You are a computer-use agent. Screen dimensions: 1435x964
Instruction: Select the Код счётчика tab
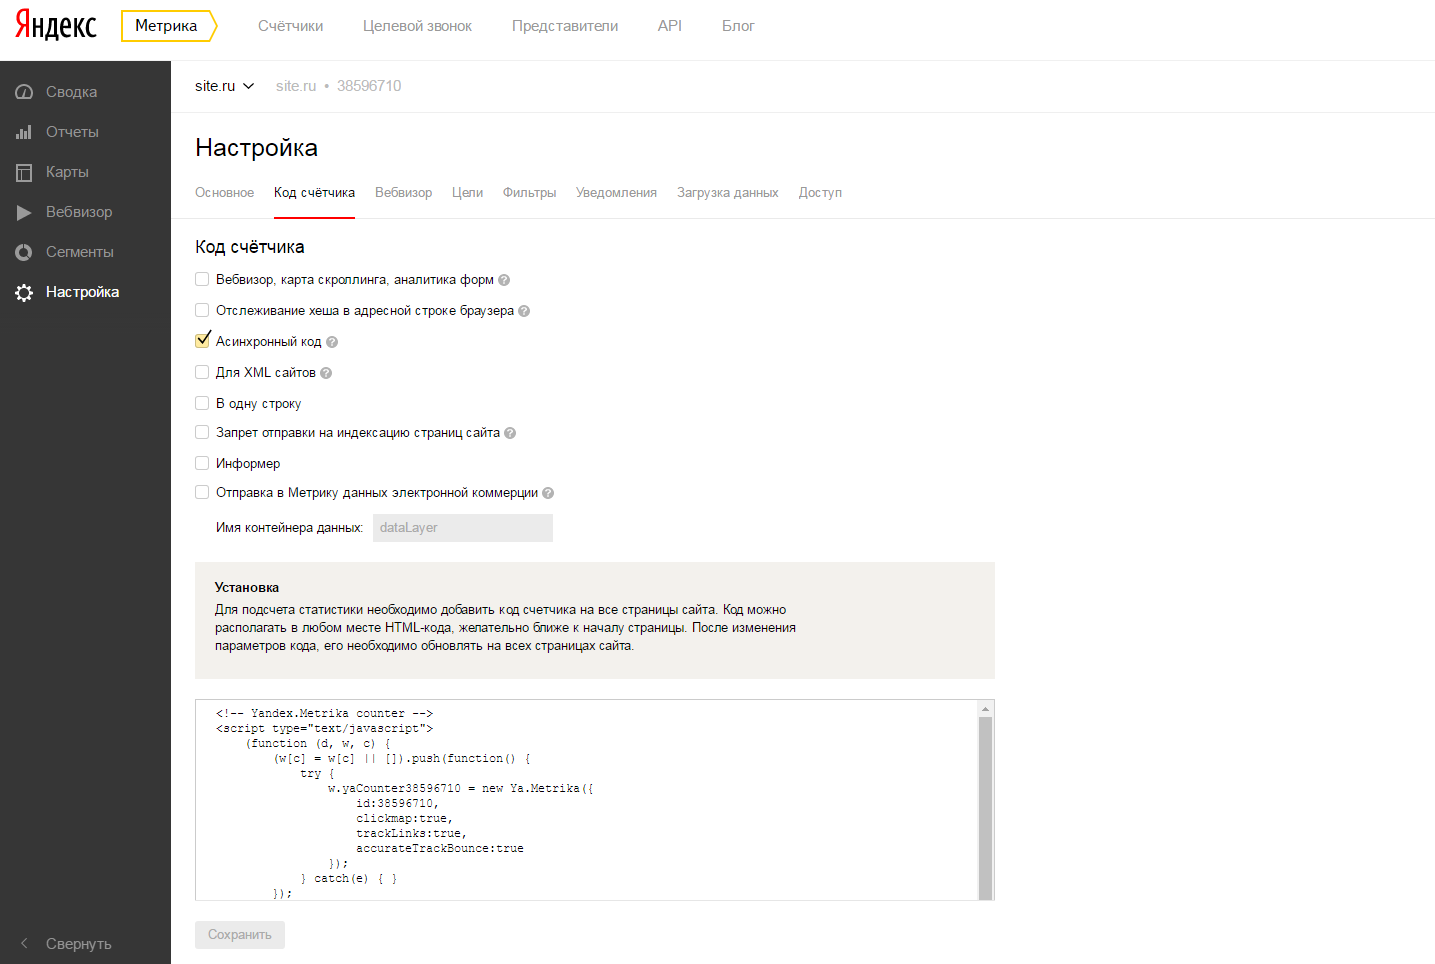pyautogui.click(x=314, y=193)
